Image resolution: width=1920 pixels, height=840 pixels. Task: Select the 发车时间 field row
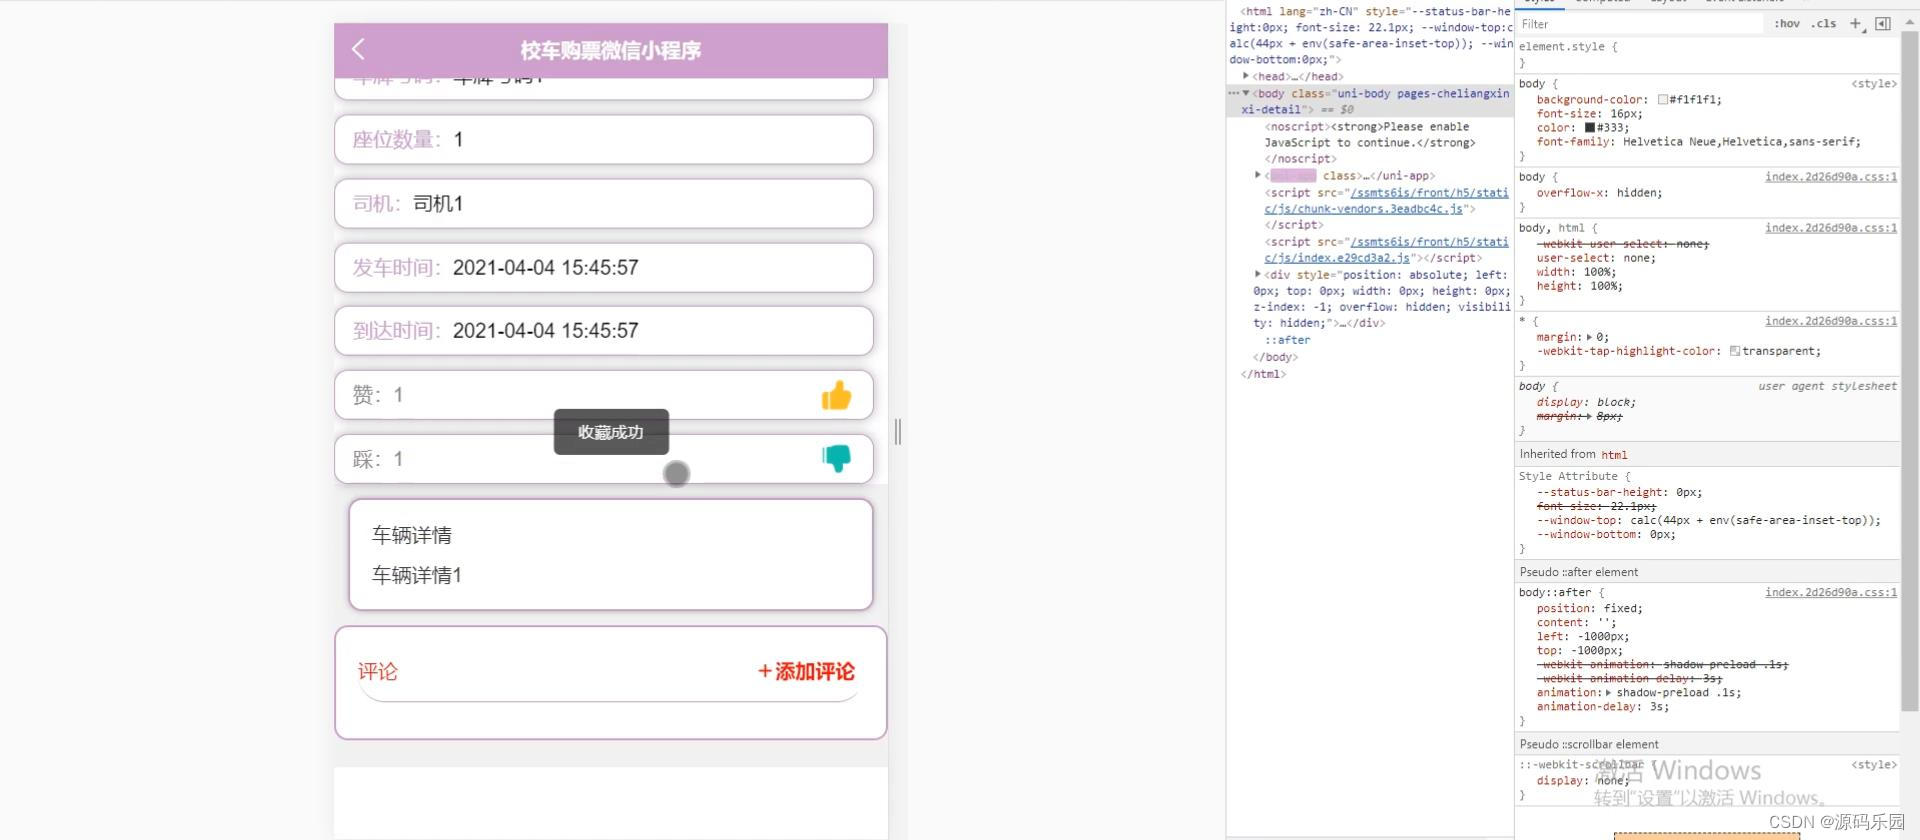(x=604, y=267)
